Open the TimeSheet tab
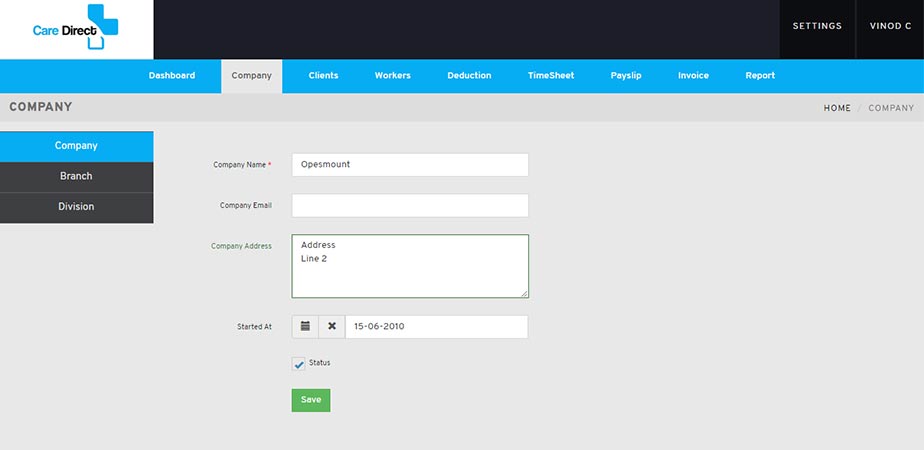This screenshot has height=450, width=924. (x=551, y=76)
